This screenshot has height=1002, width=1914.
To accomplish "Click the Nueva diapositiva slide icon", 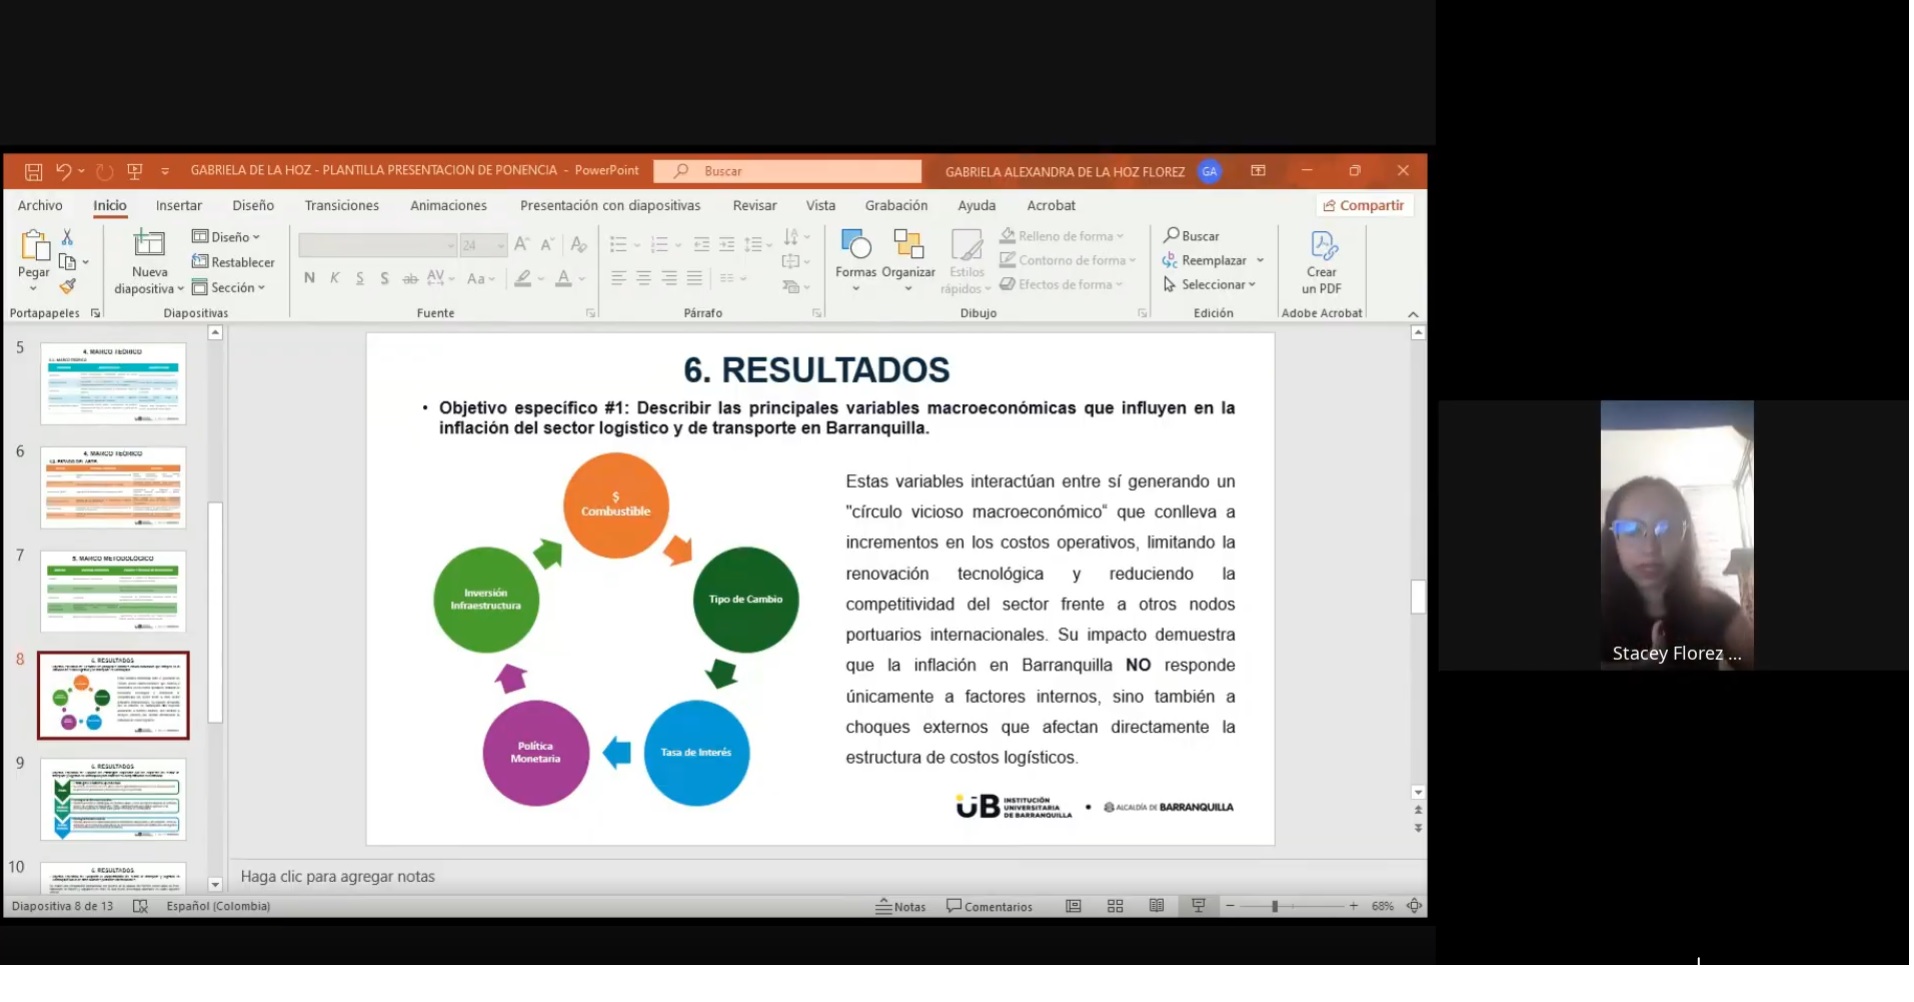I will click(x=149, y=244).
